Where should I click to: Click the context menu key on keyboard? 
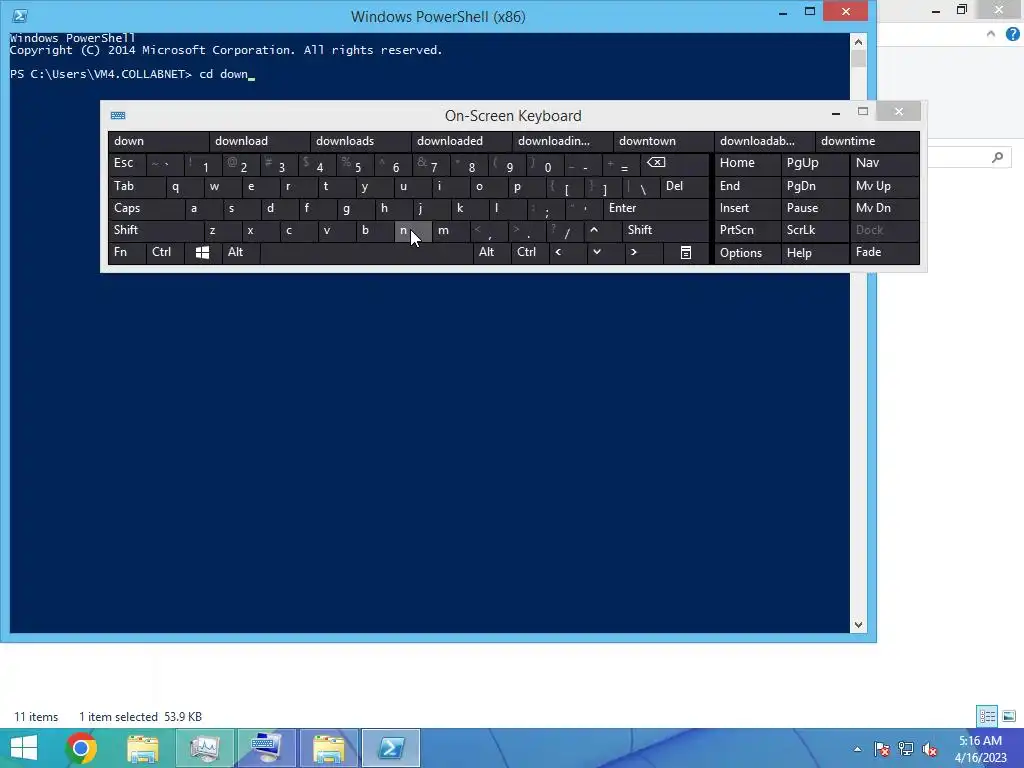(686, 253)
